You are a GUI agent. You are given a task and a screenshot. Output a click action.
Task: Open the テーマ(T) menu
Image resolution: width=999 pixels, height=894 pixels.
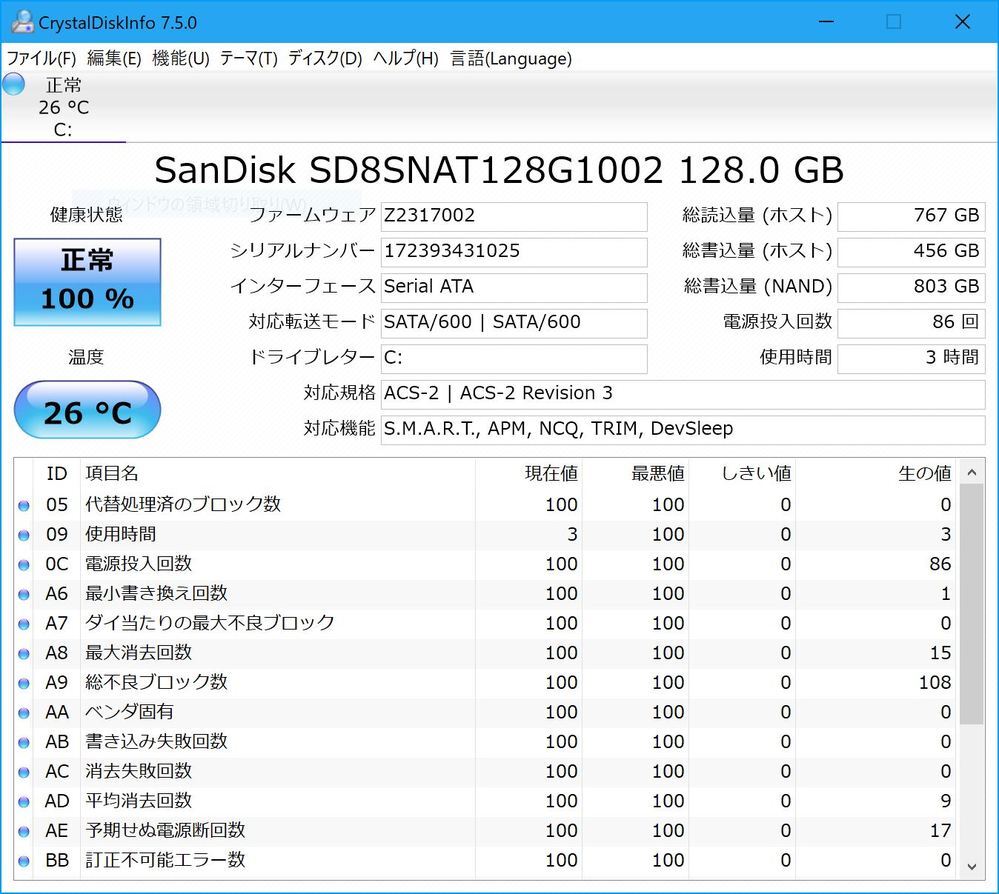point(248,59)
